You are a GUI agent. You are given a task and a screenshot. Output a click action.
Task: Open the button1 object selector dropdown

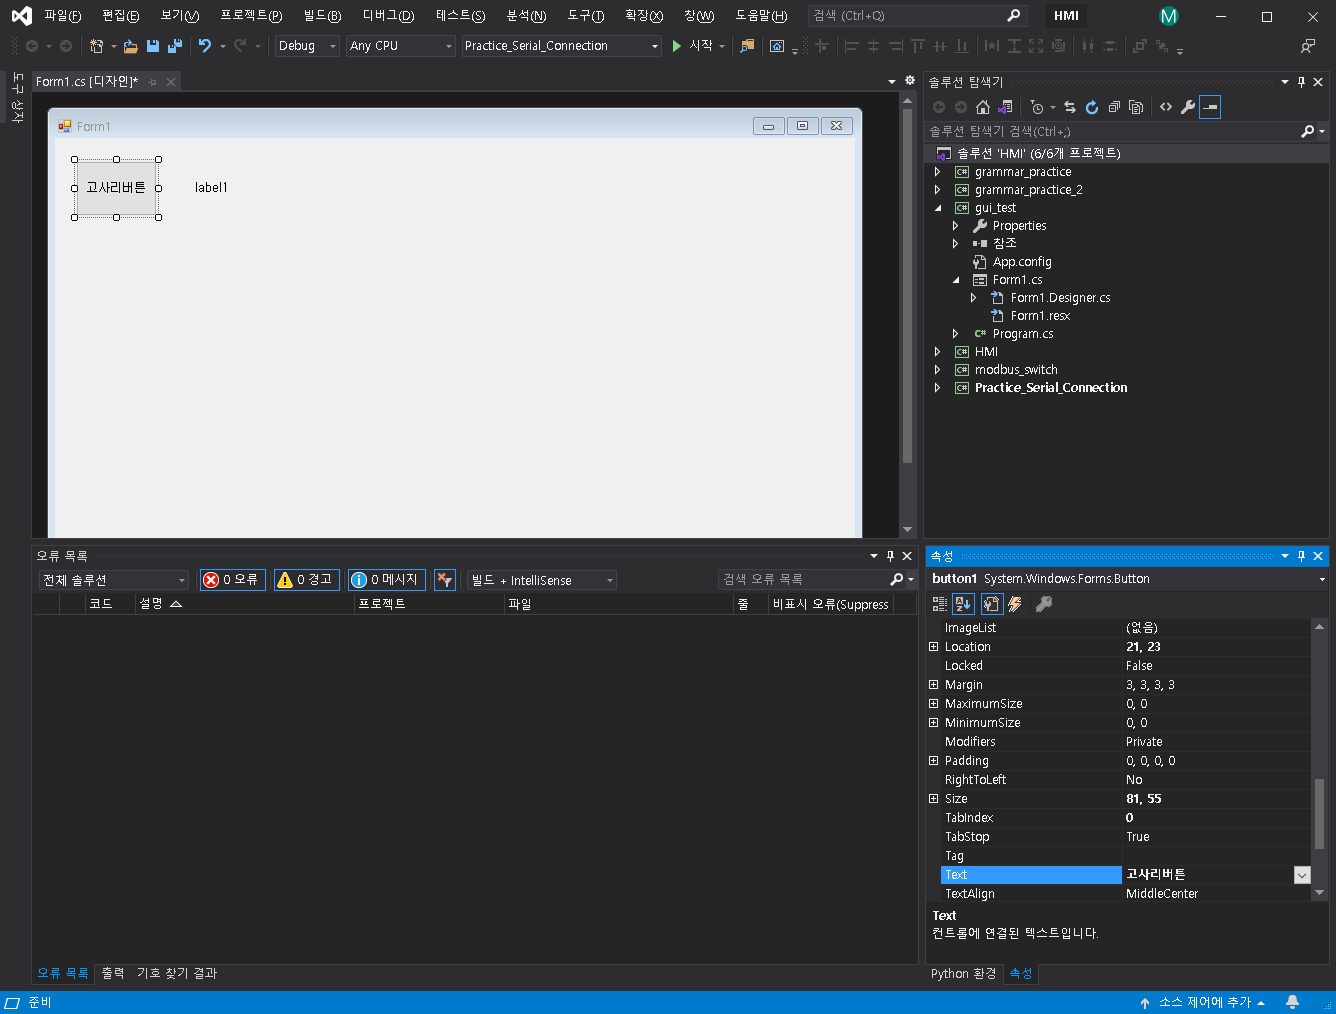1322,579
